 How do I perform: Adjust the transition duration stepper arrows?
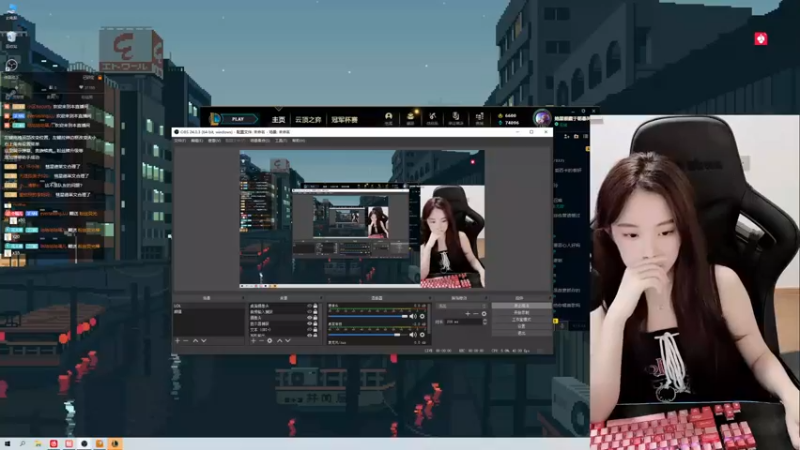click(485, 322)
